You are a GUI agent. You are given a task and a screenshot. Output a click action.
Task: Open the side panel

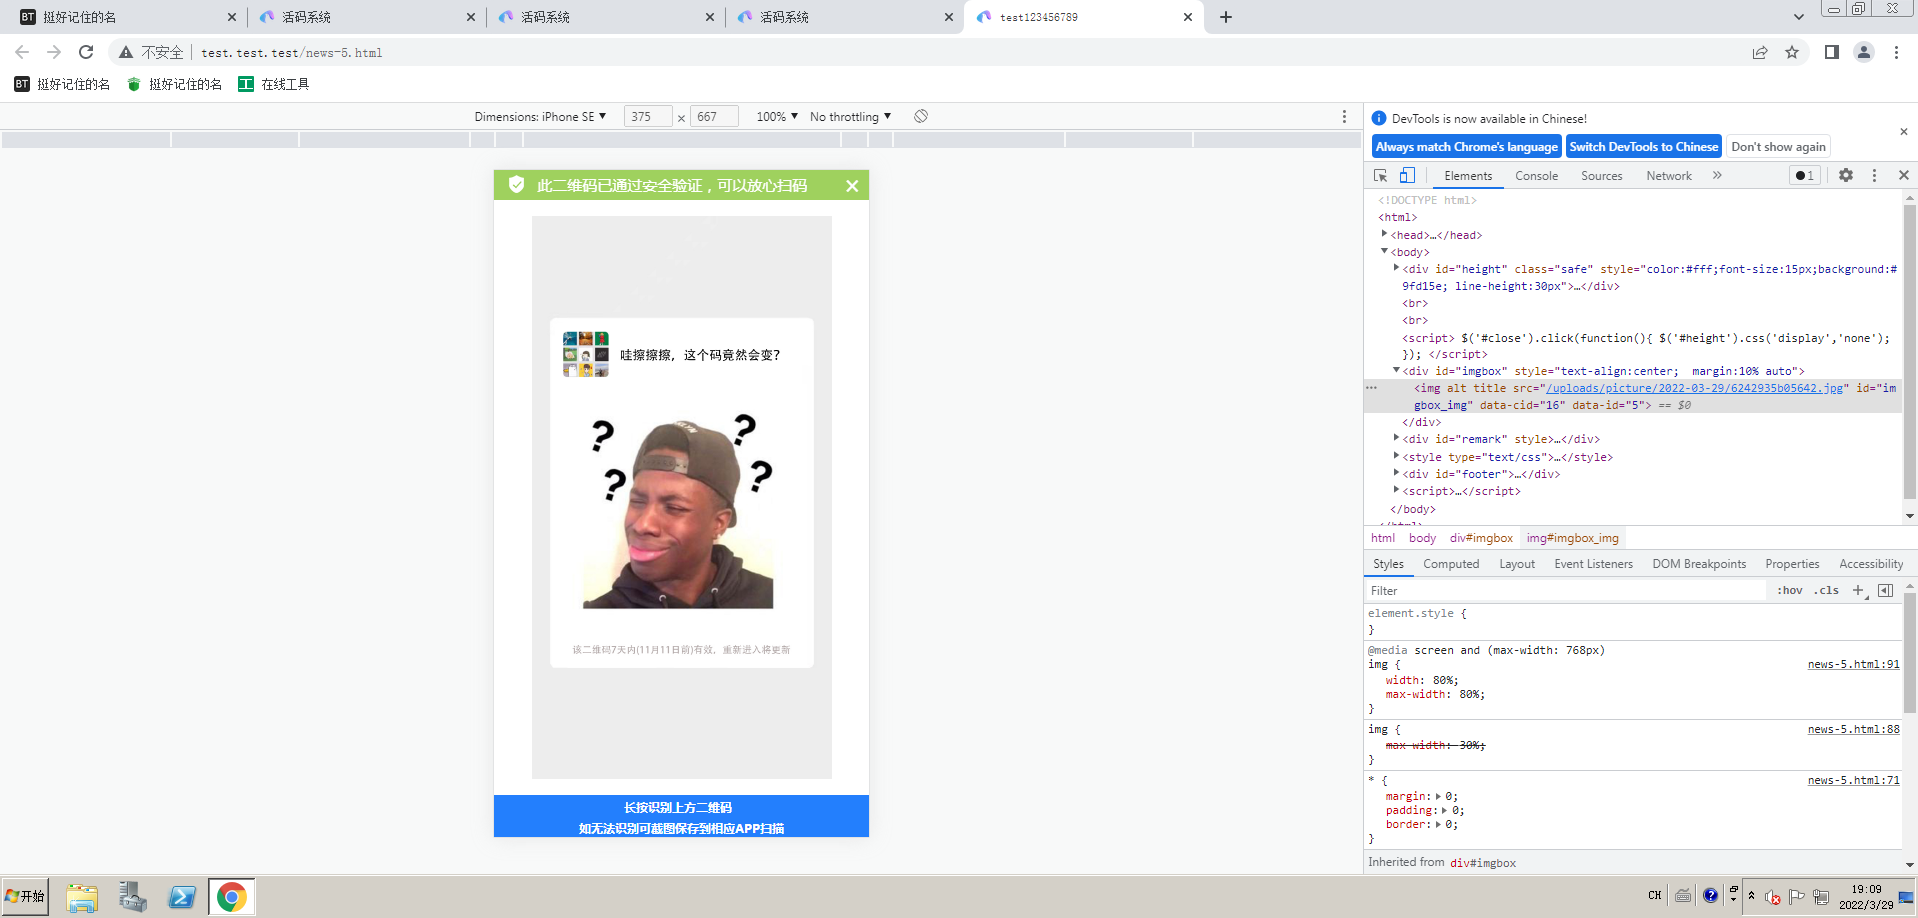point(1831,52)
